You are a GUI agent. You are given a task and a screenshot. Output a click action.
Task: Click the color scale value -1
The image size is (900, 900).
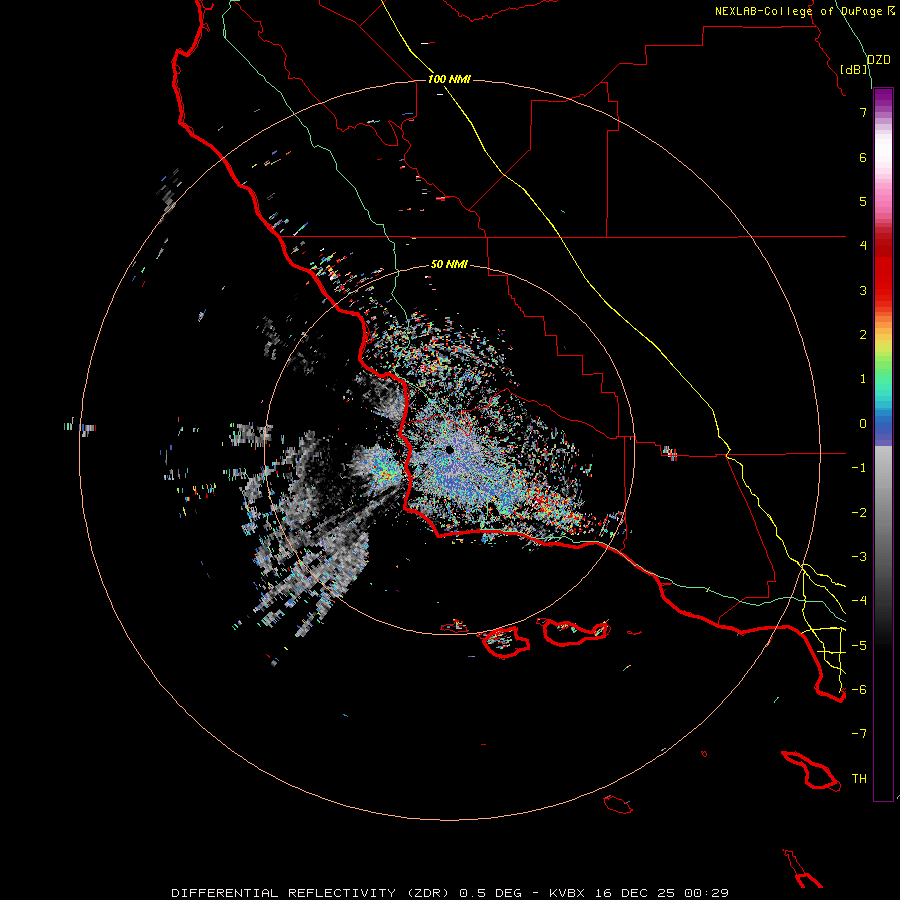tap(859, 468)
